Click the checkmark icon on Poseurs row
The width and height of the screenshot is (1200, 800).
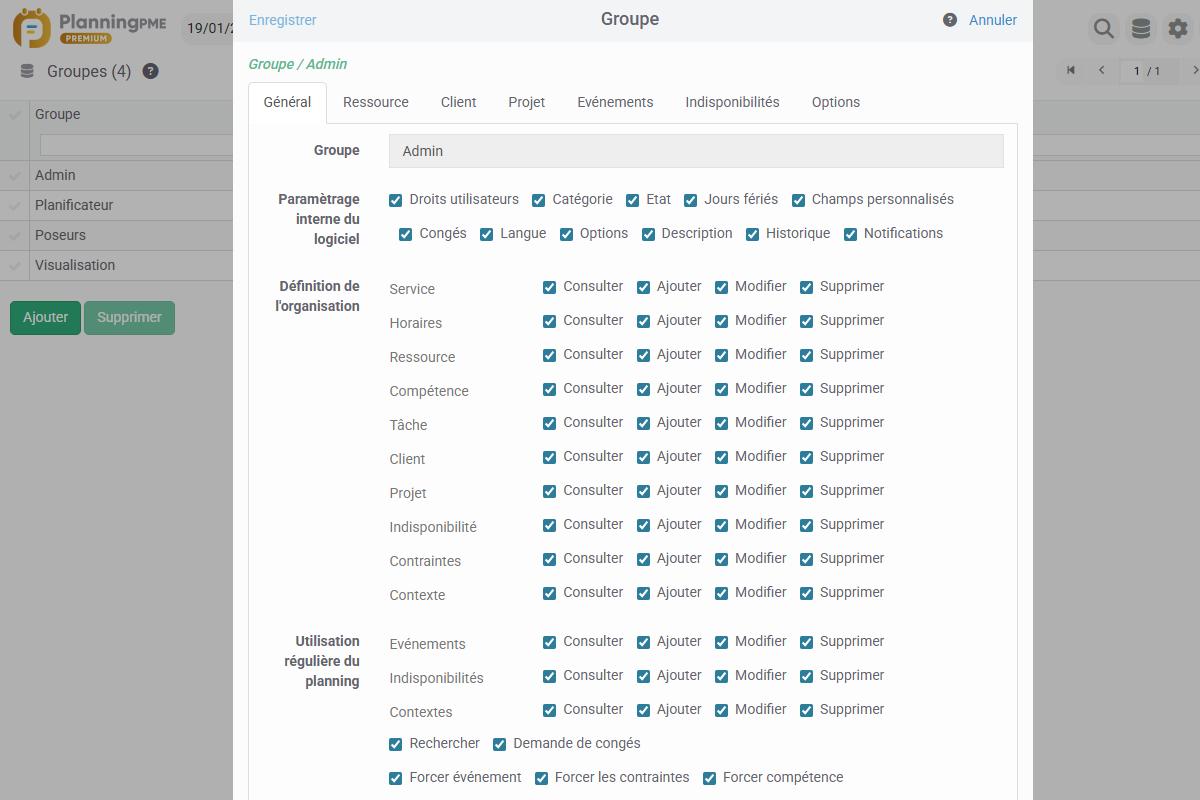(14, 235)
